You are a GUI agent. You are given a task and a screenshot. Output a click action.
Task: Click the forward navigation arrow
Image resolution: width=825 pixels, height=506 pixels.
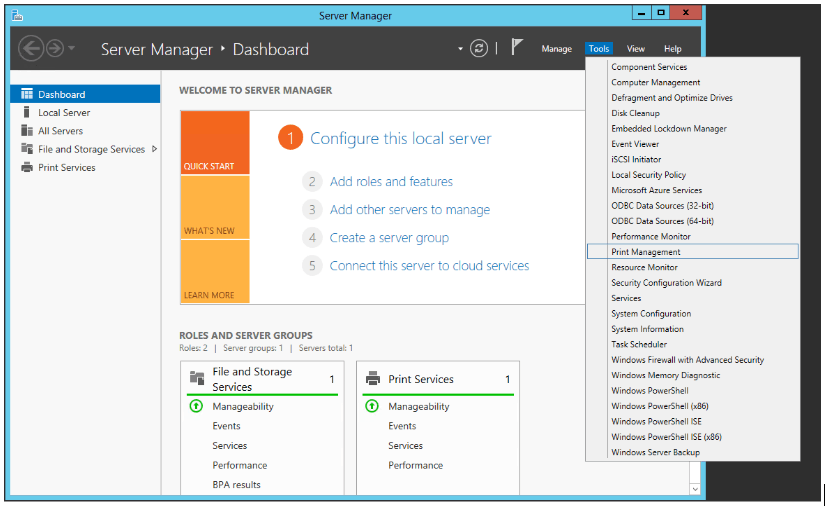coord(55,48)
